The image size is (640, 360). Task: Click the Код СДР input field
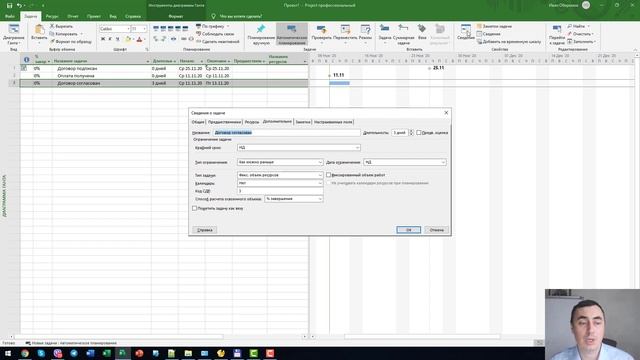point(280,191)
